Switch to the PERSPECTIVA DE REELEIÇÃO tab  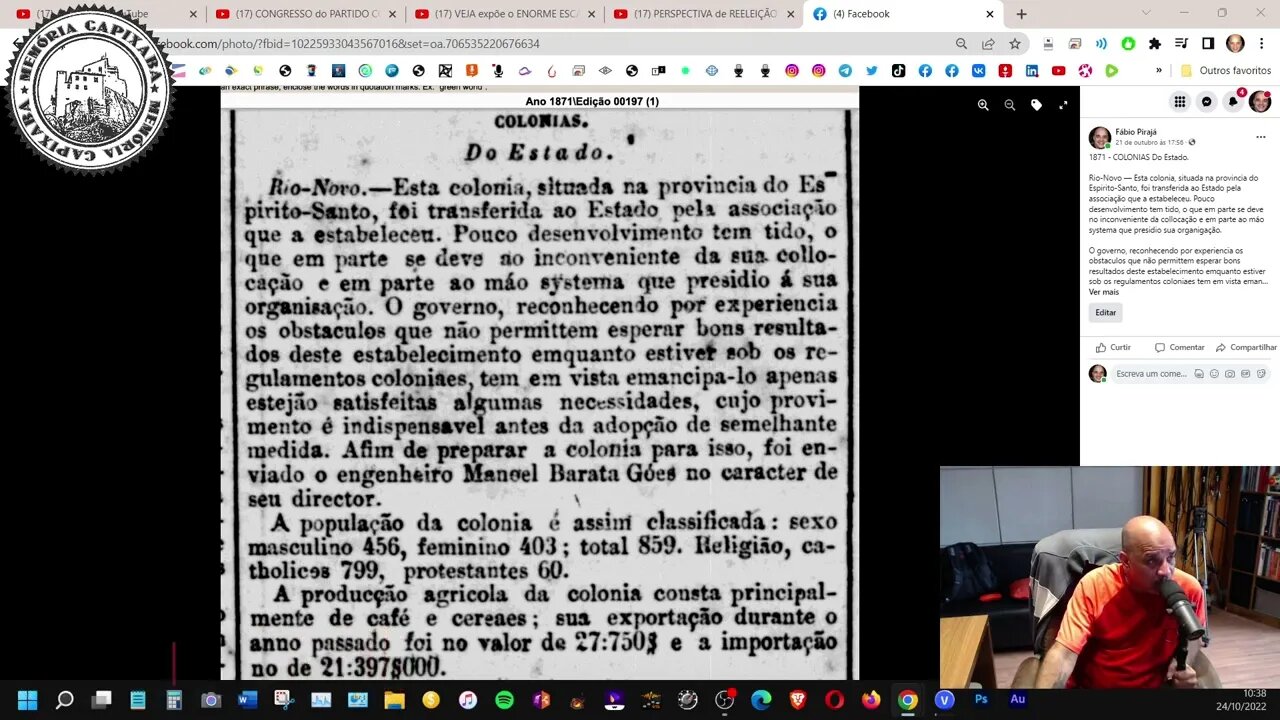tap(704, 14)
